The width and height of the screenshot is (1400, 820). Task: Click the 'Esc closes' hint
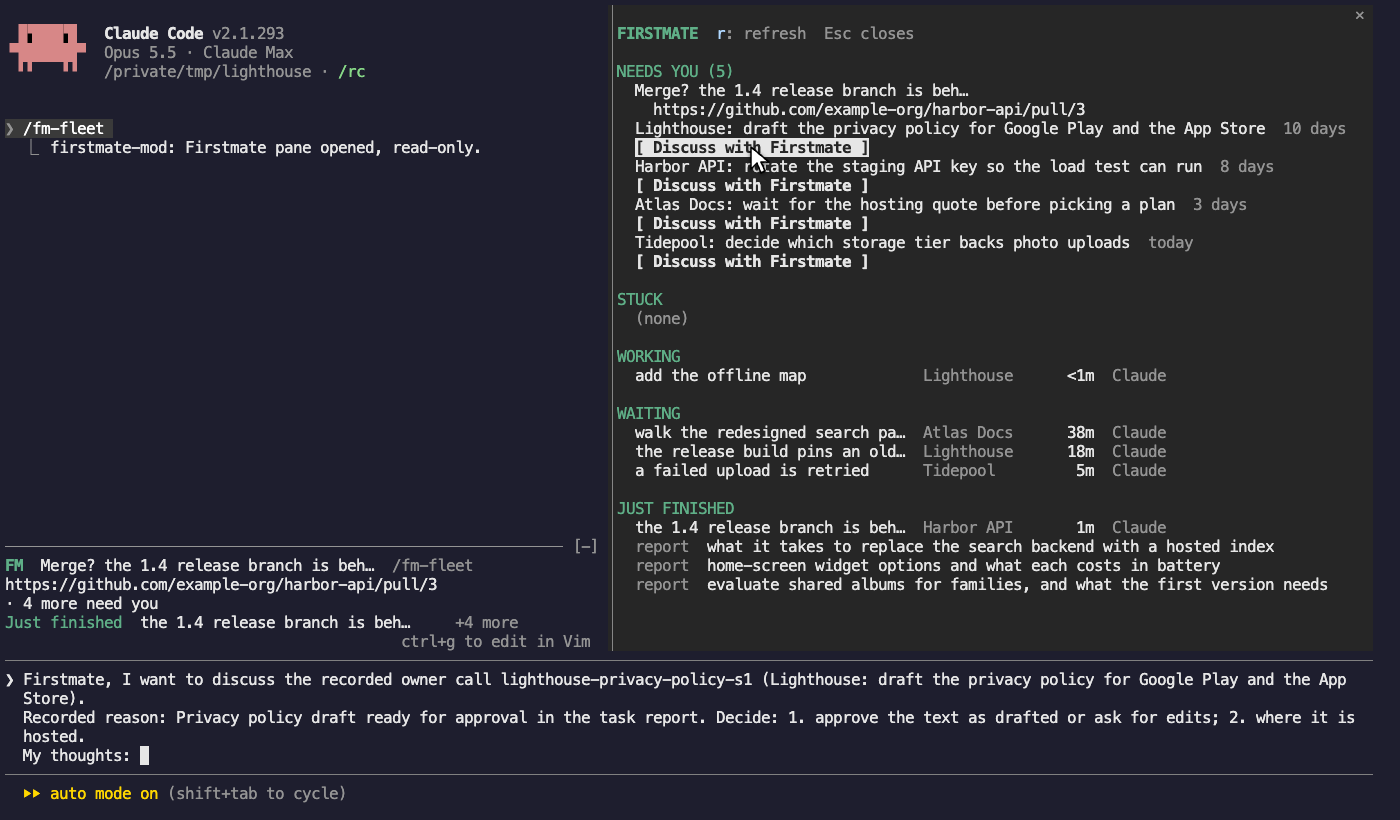869,33
